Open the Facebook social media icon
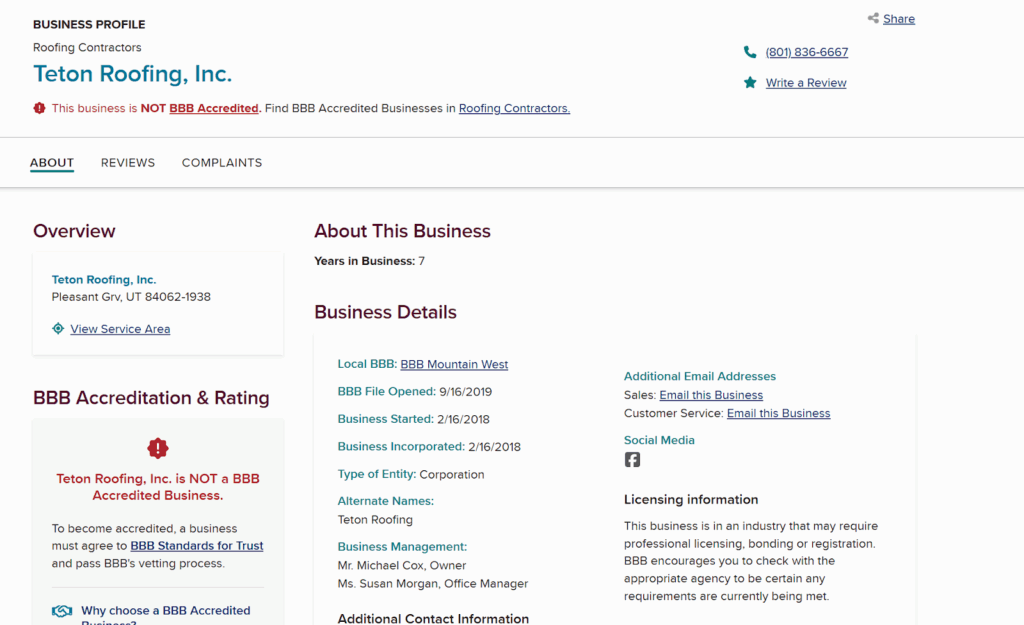This screenshot has height=625, width=1024. pos(632,460)
